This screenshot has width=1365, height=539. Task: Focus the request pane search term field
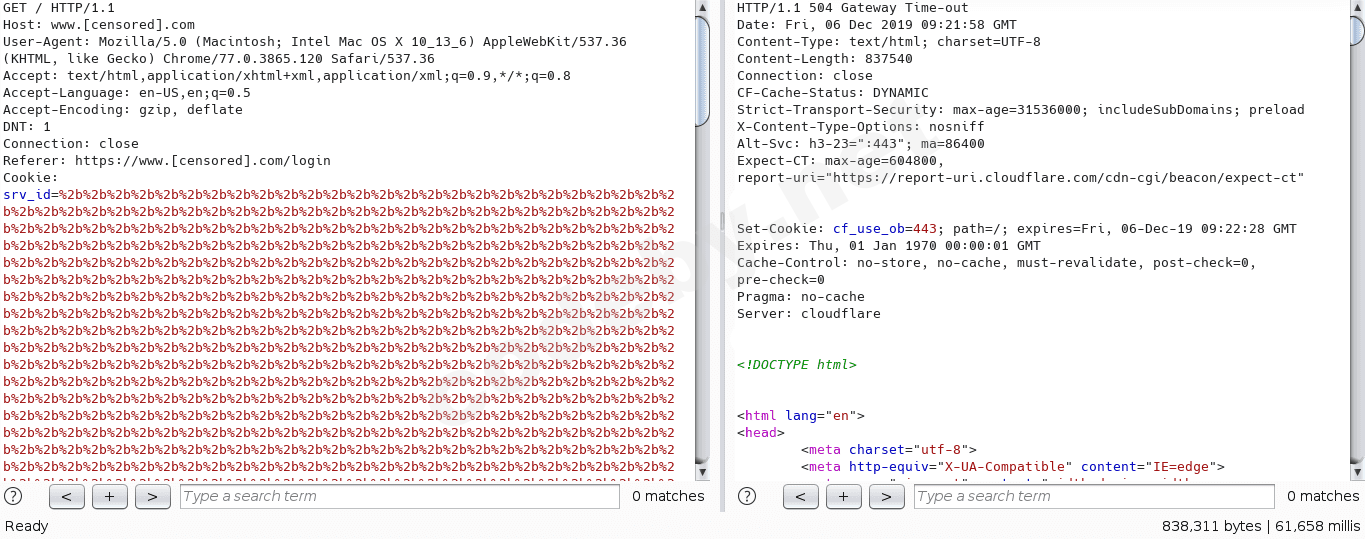click(x=400, y=497)
